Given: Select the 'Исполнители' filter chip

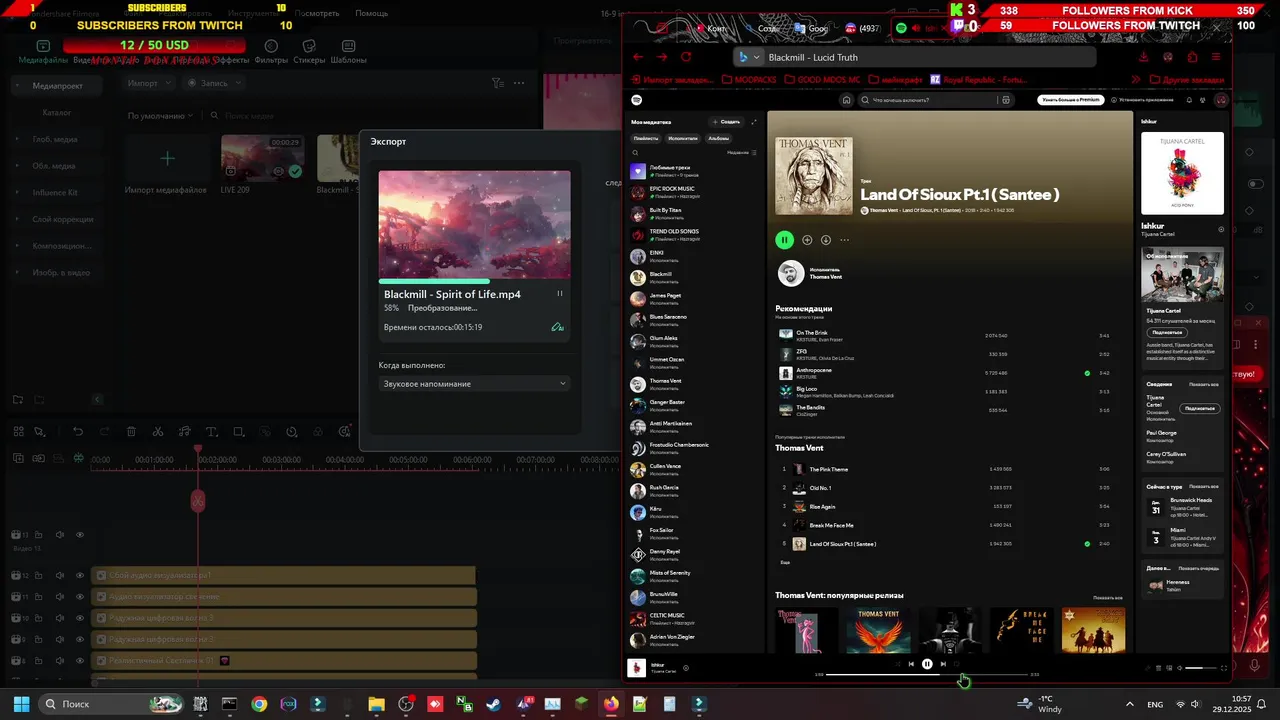Looking at the screenshot, I should point(683,138).
